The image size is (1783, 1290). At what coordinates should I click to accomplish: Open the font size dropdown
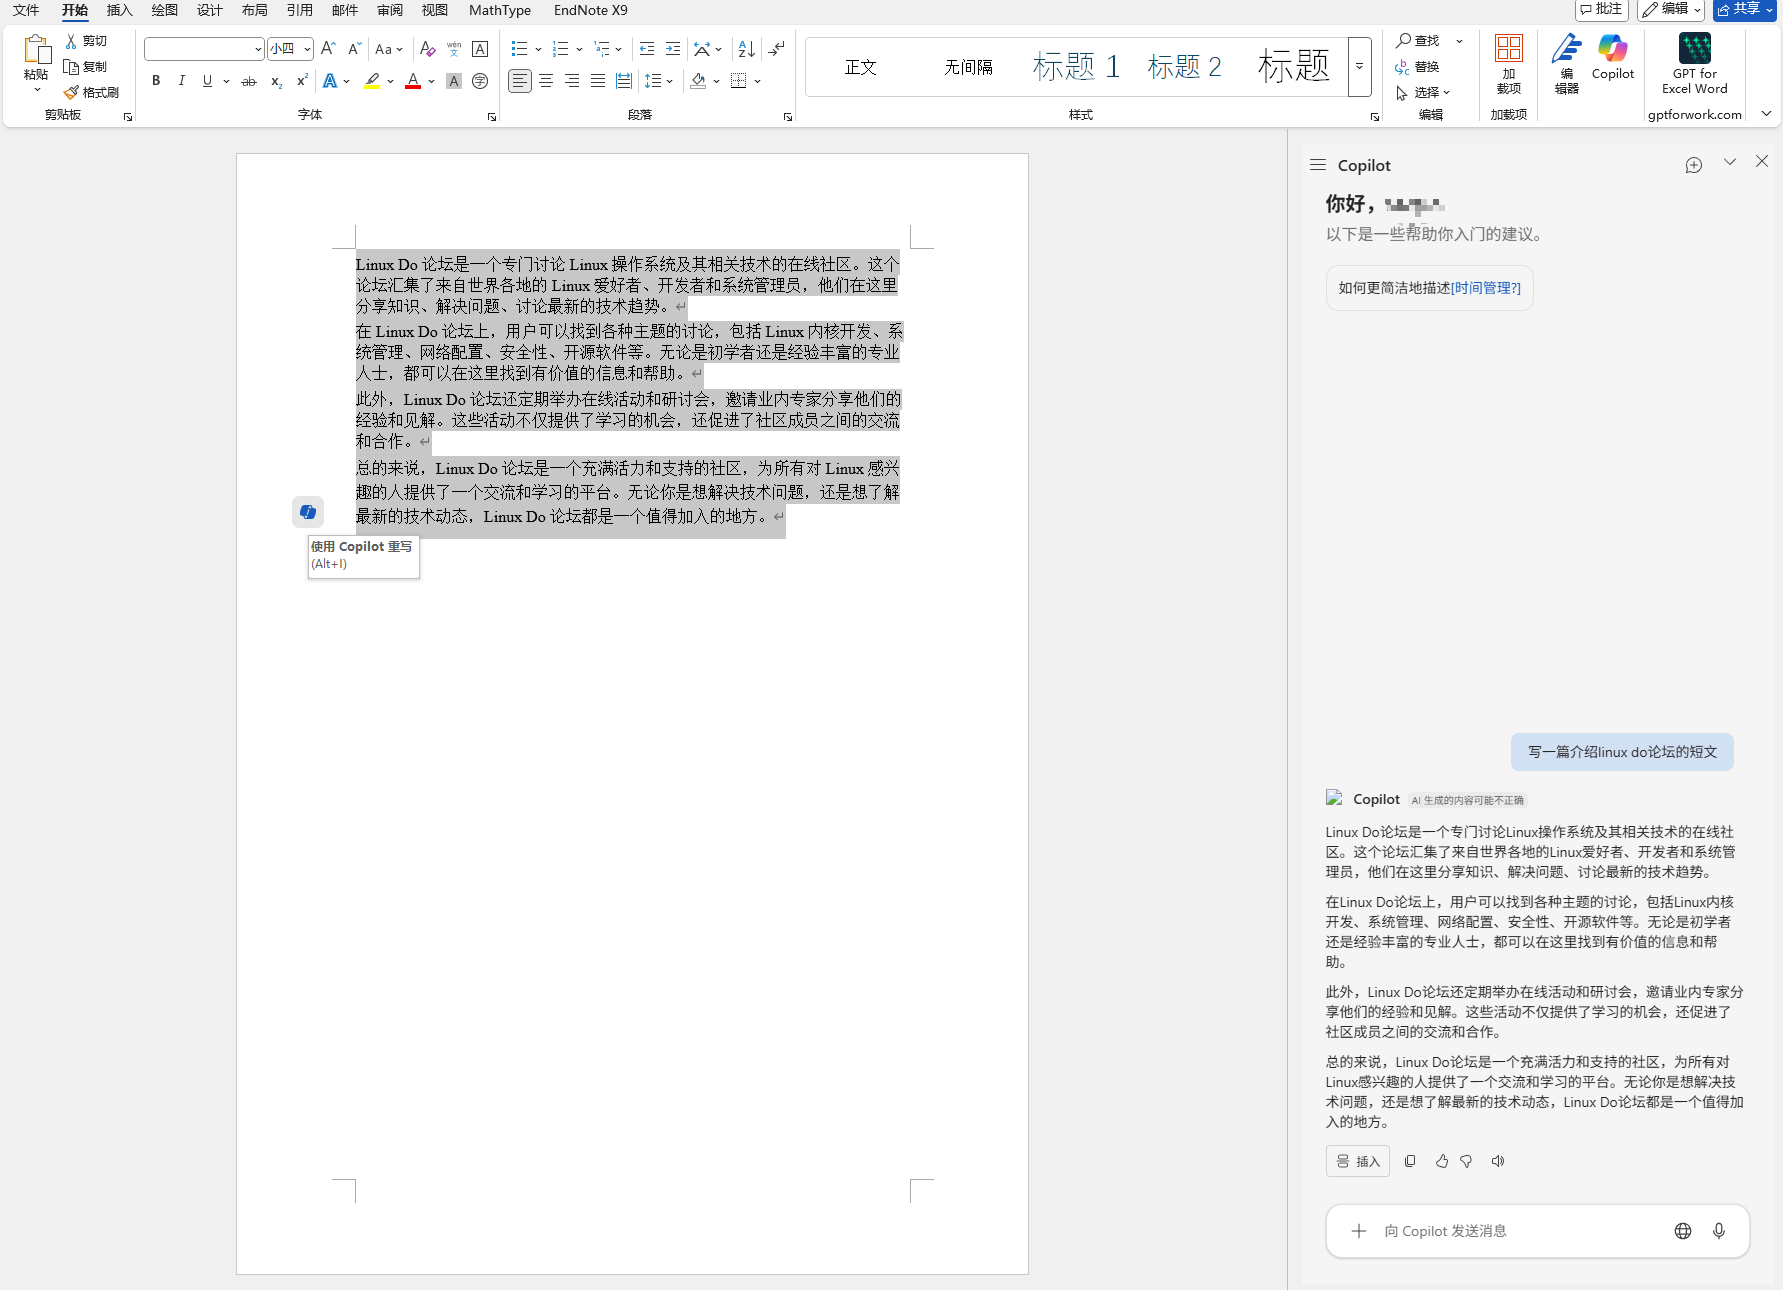click(307, 49)
